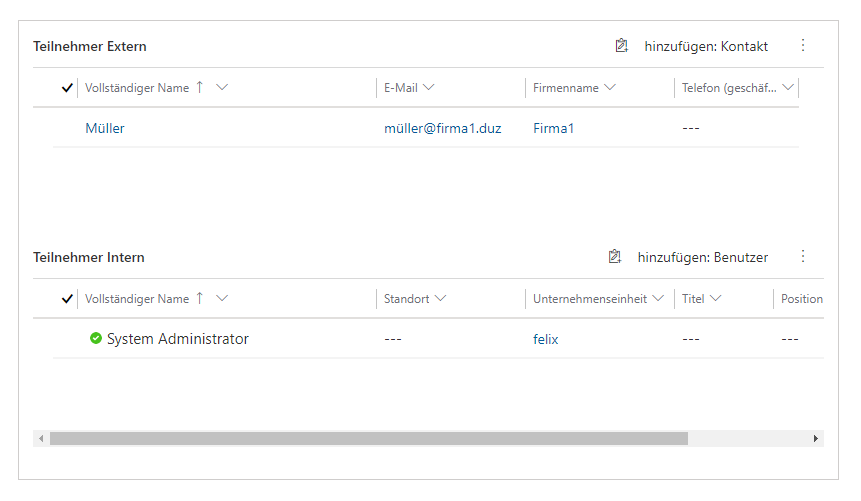The width and height of the screenshot is (861, 501).
Task: Click sort arrow in Intern Vollständiger Name column
Action: (x=200, y=298)
